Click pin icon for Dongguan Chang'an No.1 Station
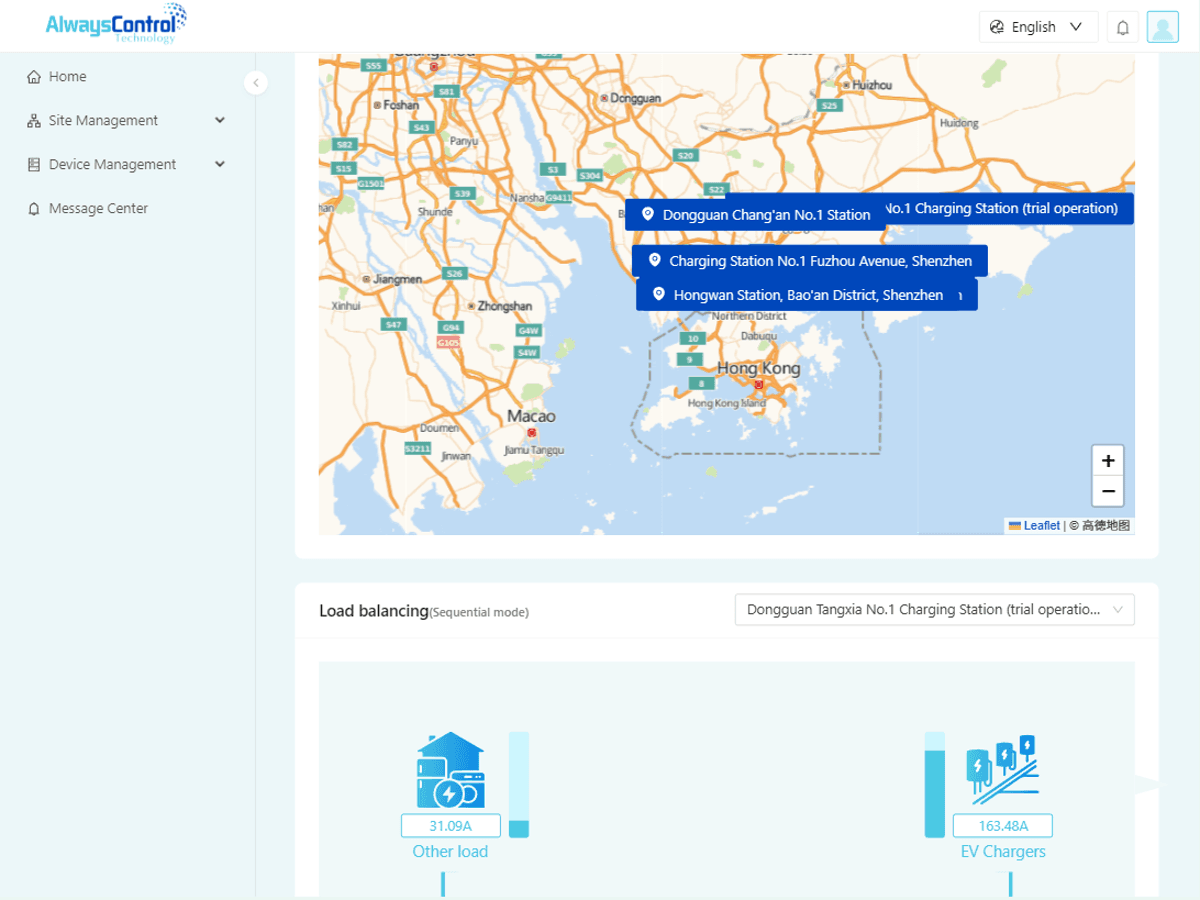The image size is (1200, 900). 647,214
